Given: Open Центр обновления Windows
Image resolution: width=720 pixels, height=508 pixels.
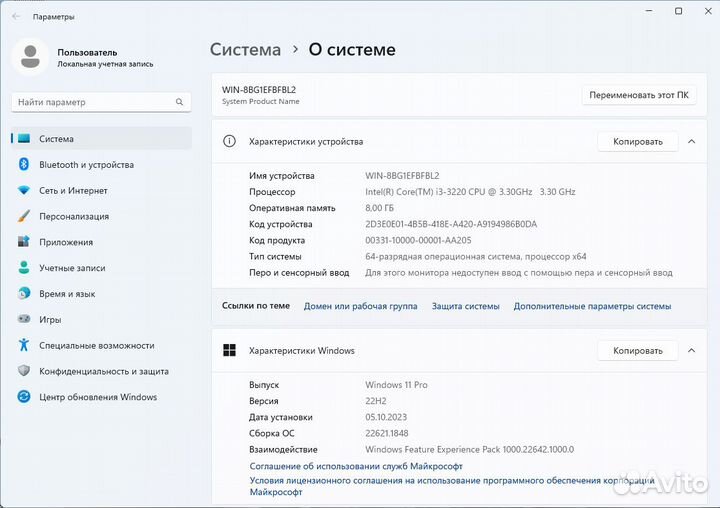Looking at the screenshot, I should [x=101, y=397].
